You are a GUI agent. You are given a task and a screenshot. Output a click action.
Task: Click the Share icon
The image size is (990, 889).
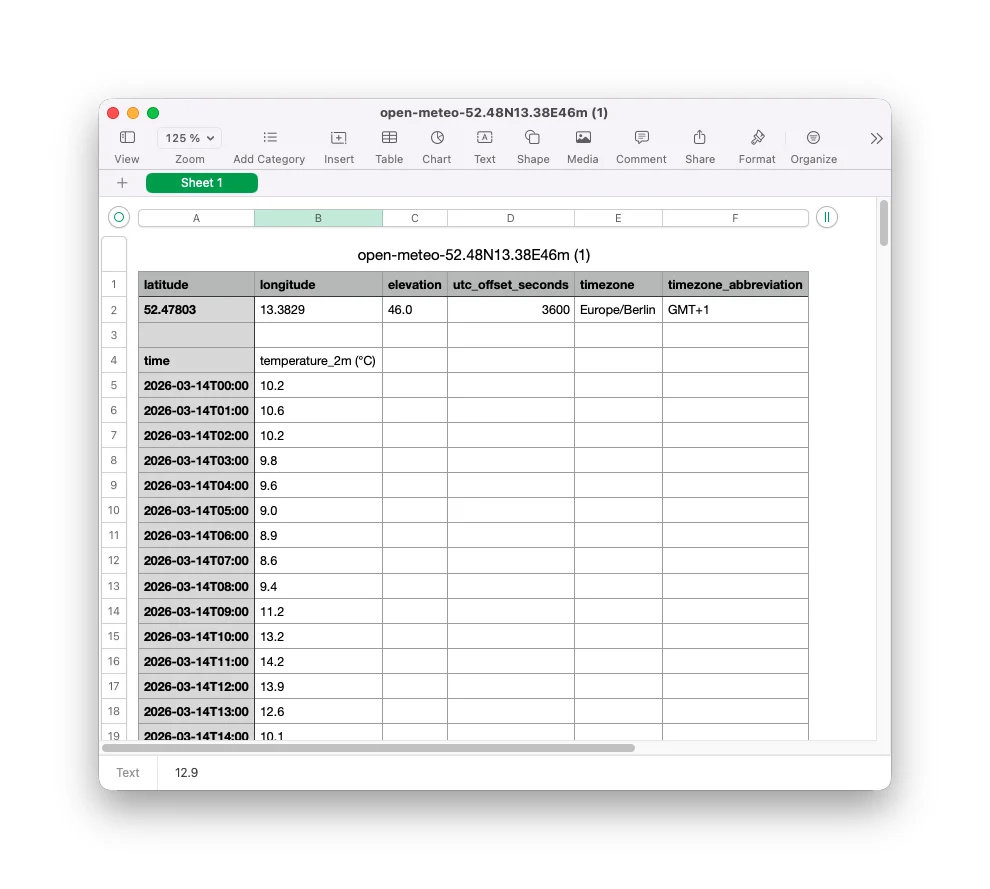coord(699,141)
